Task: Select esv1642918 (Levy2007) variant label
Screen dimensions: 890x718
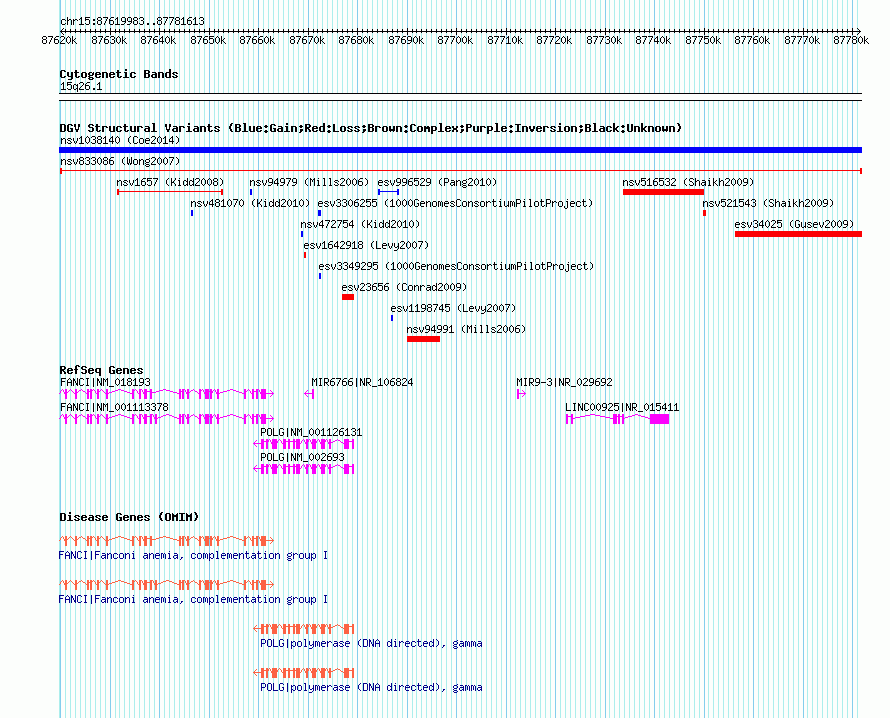Action: tap(366, 245)
